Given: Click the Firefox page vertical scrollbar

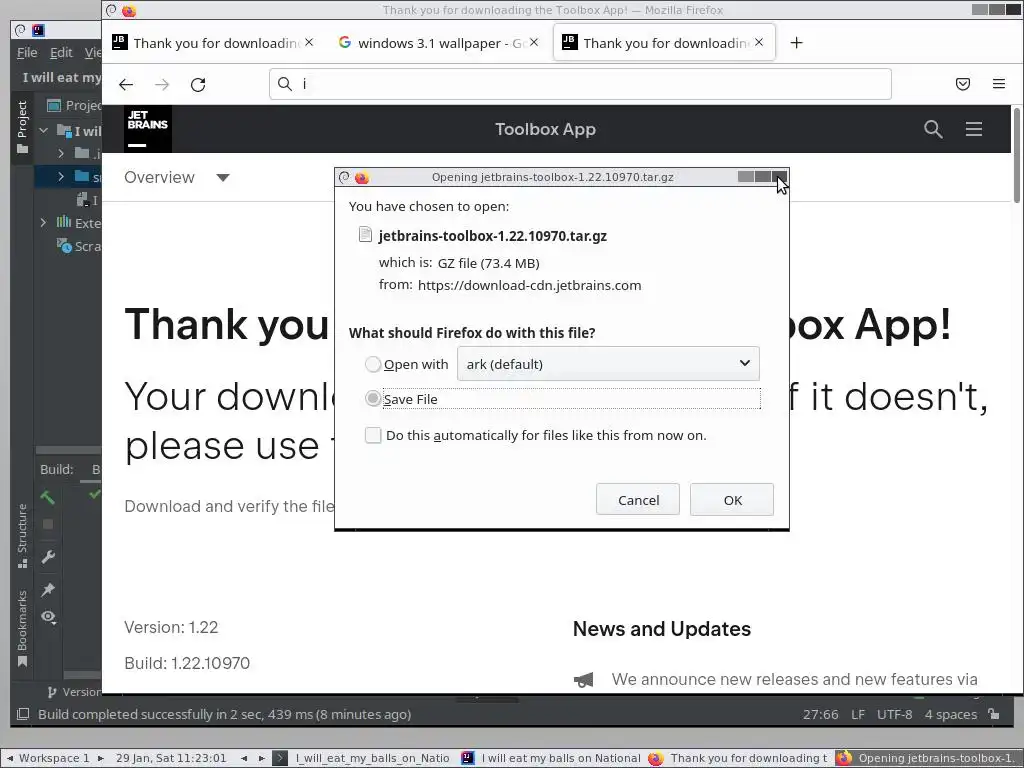Looking at the screenshot, I should [x=1017, y=156].
